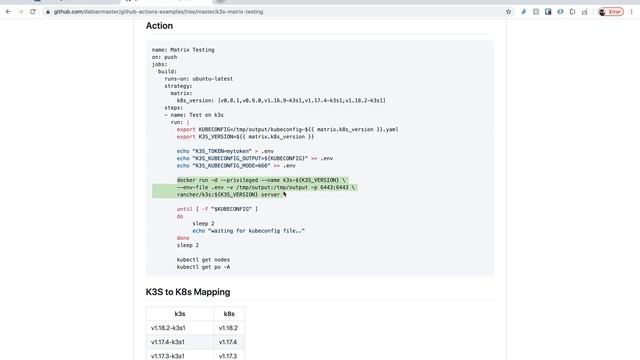Click the highlighted 'docker run -d' line
The image size is (640, 360).
pyautogui.click(x=262, y=180)
